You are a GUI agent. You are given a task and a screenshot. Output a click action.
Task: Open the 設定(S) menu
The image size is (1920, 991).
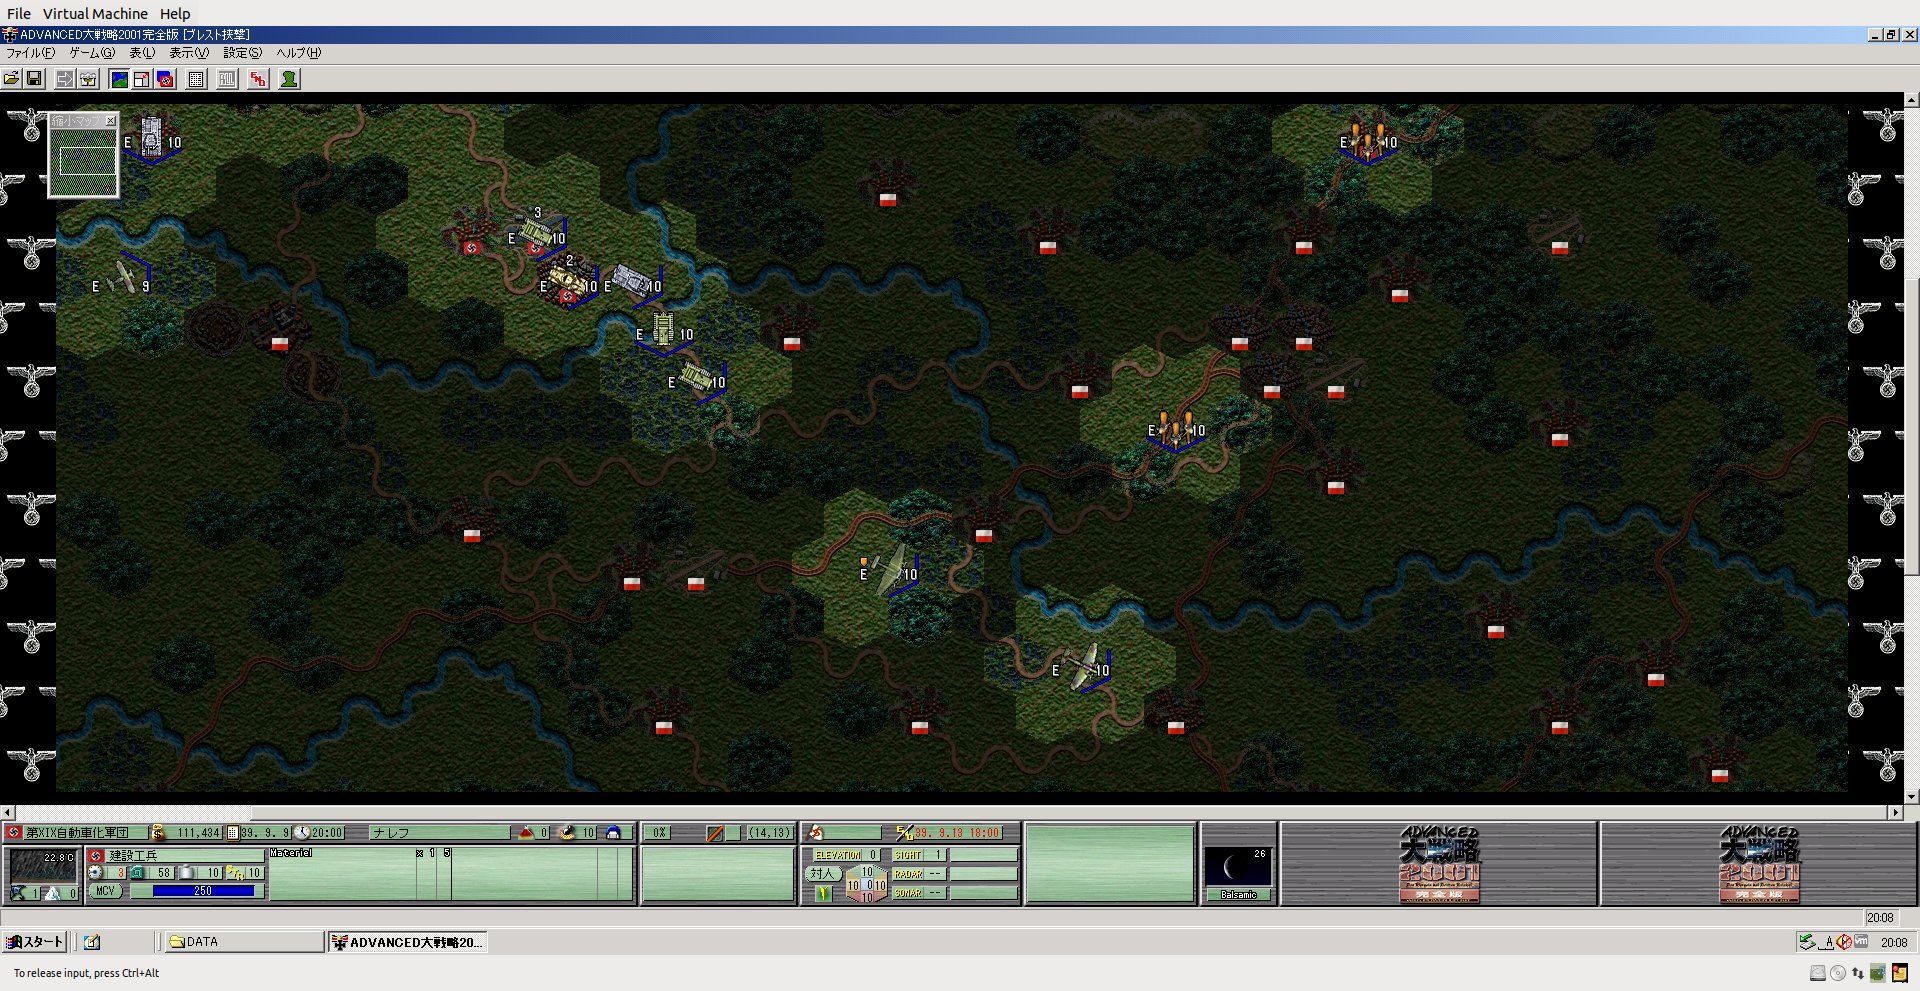click(243, 53)
